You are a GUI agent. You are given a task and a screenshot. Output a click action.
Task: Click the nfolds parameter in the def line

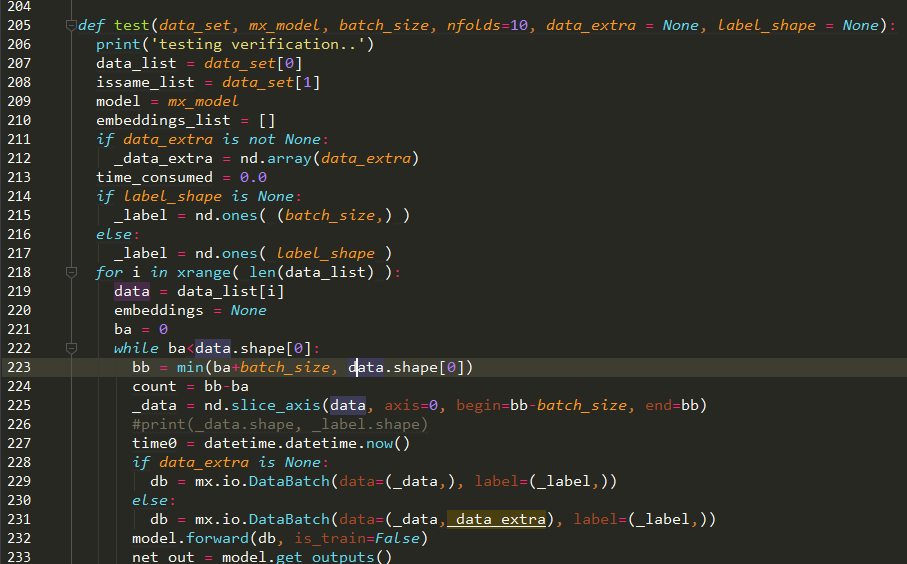473,25
